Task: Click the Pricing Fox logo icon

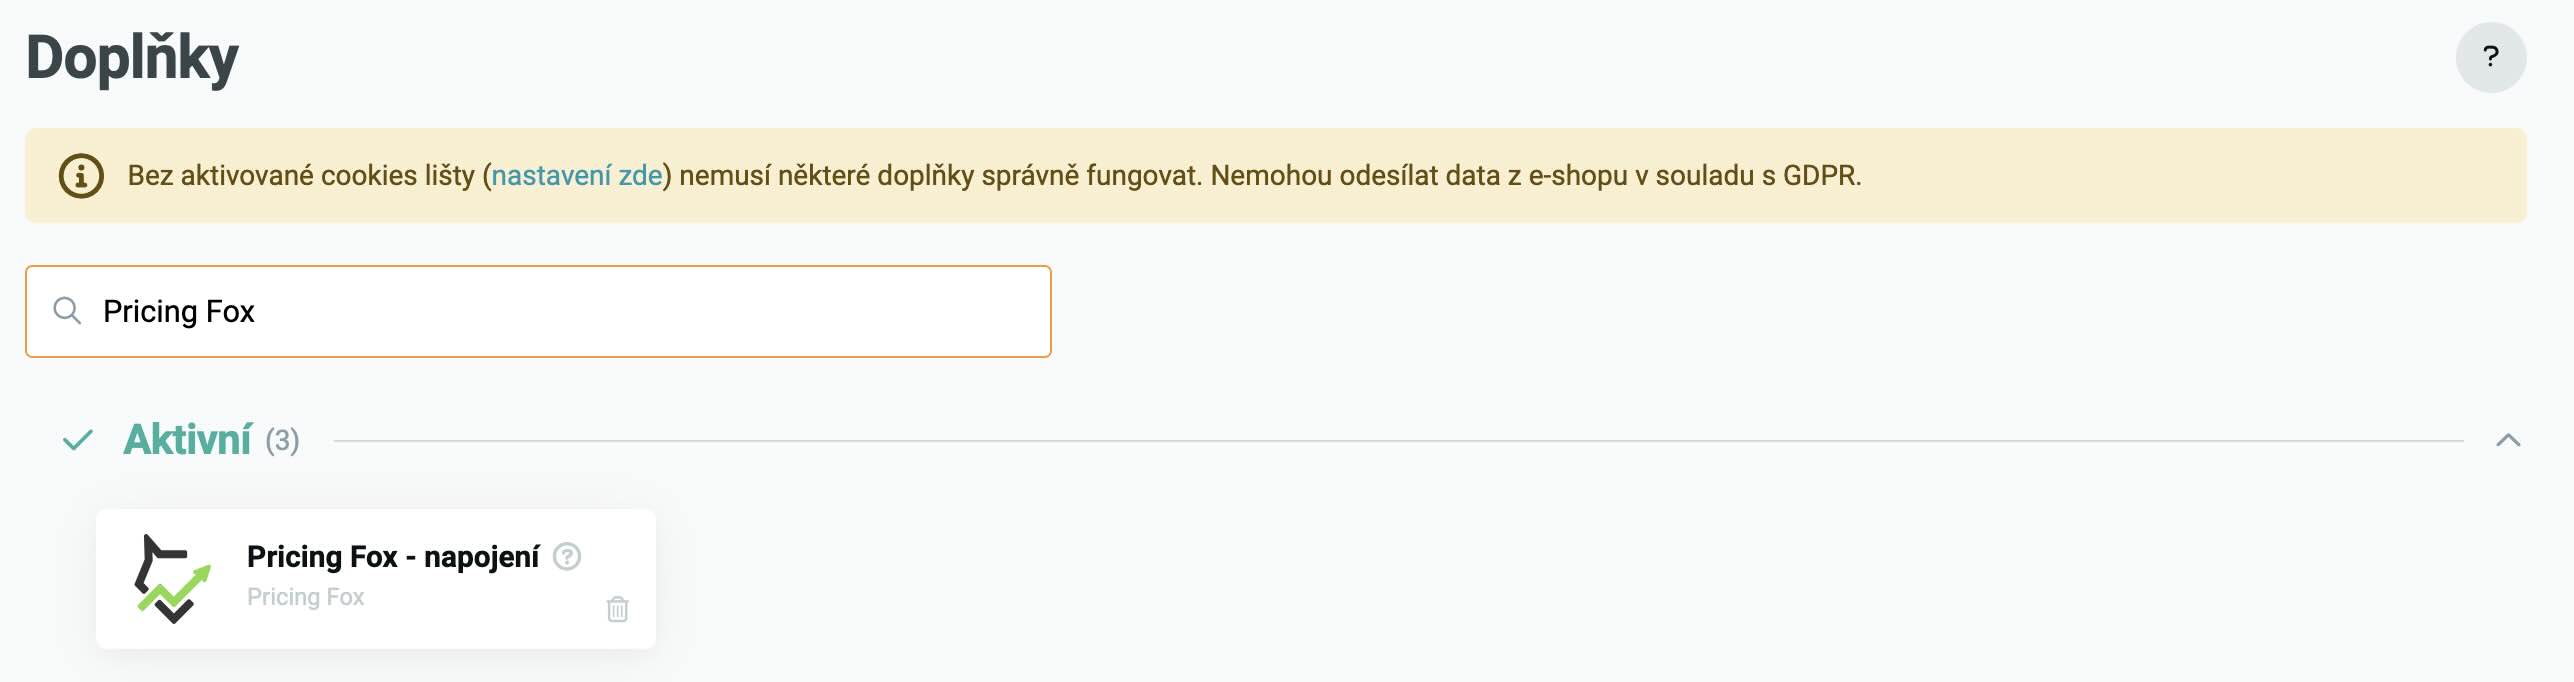Action: click(x=173, y=579)
